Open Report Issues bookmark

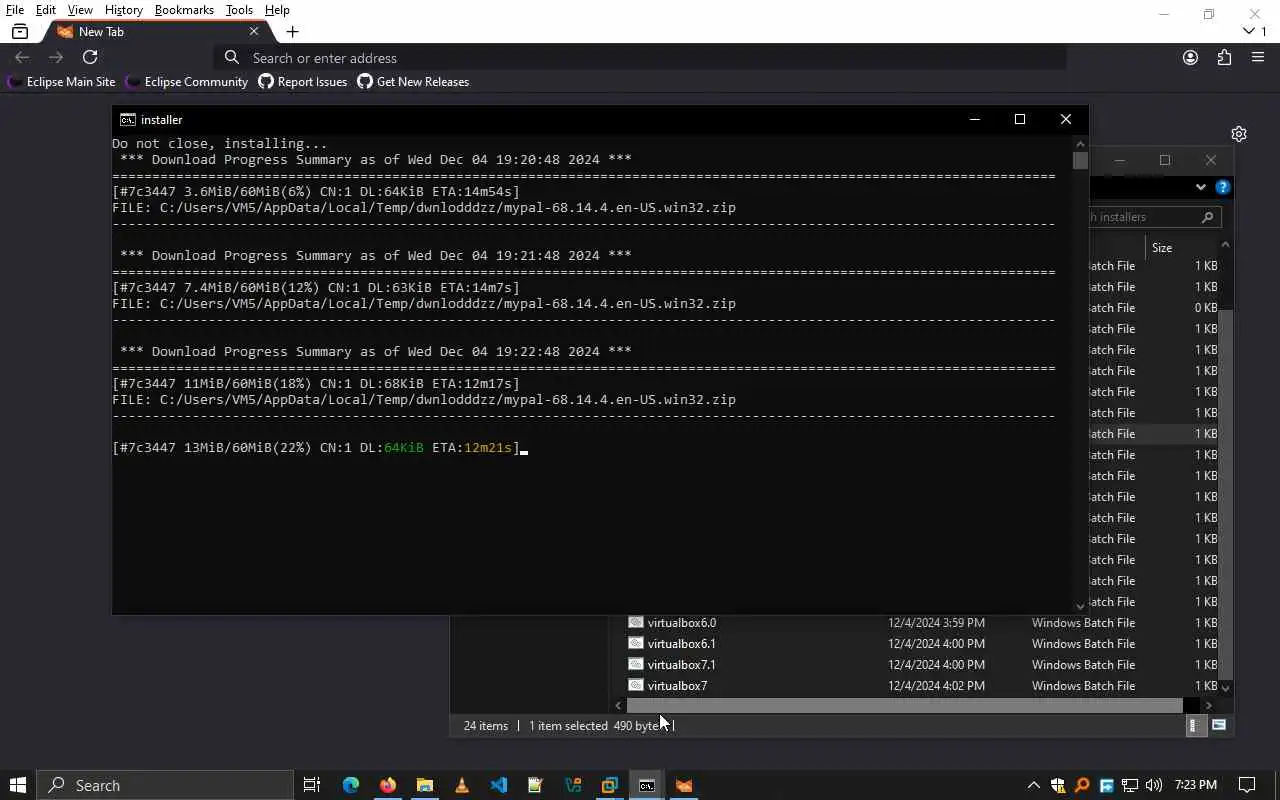[x=303, y=82]
